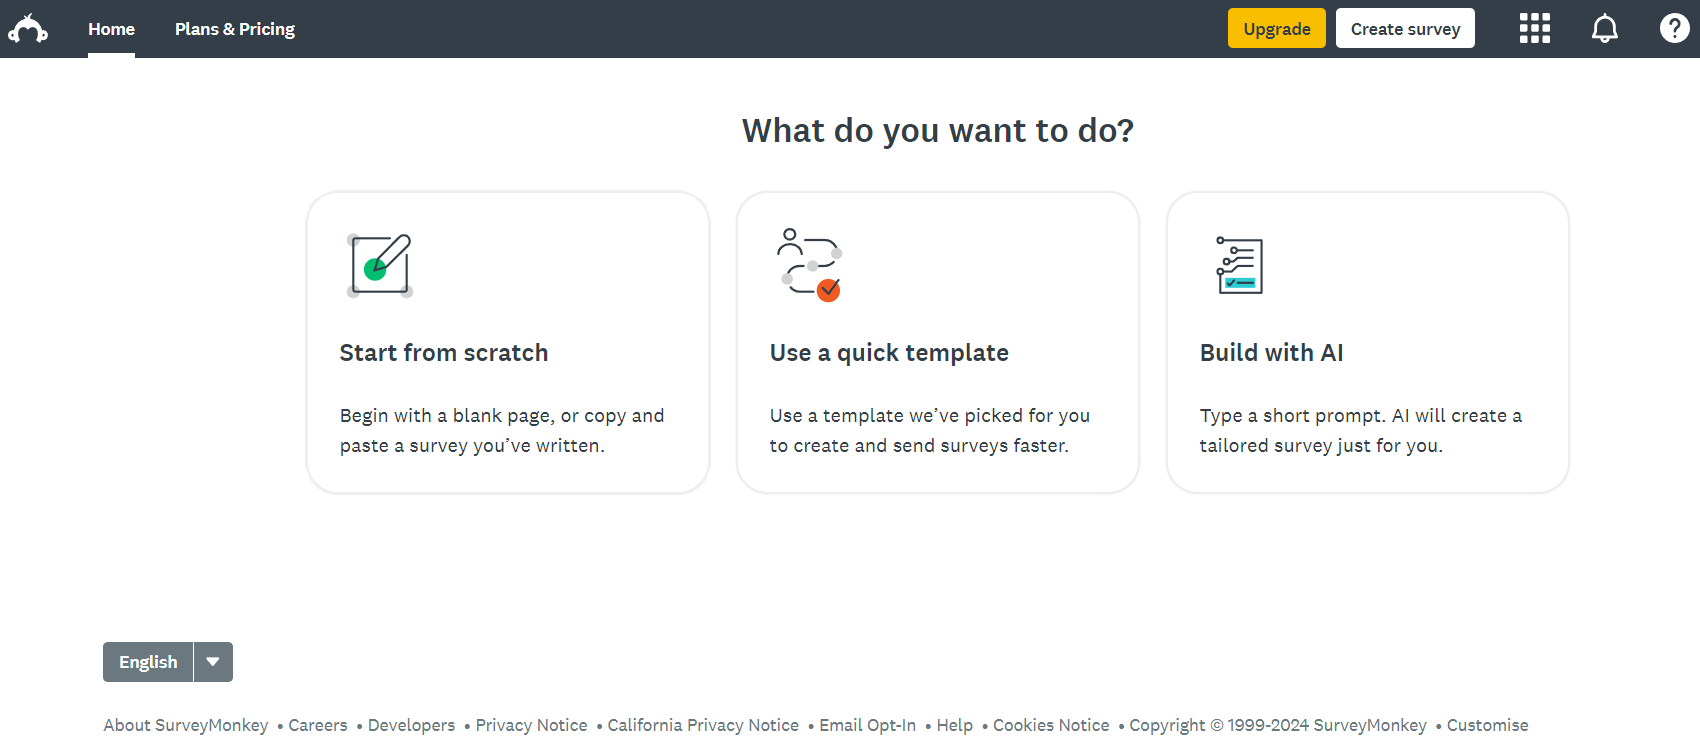Click the Create survey button
Screen dimensions: 1700x752
click(1405, 28)
